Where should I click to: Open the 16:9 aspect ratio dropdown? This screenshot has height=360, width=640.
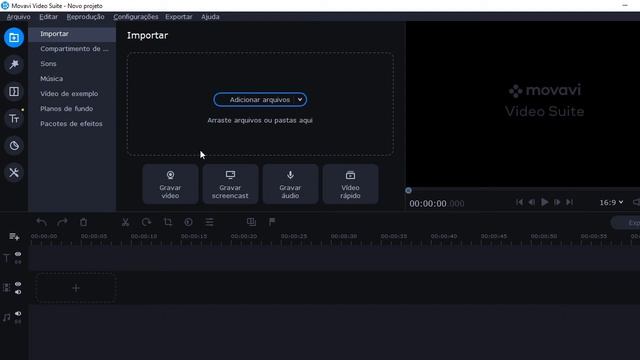[x=611, y=202]
